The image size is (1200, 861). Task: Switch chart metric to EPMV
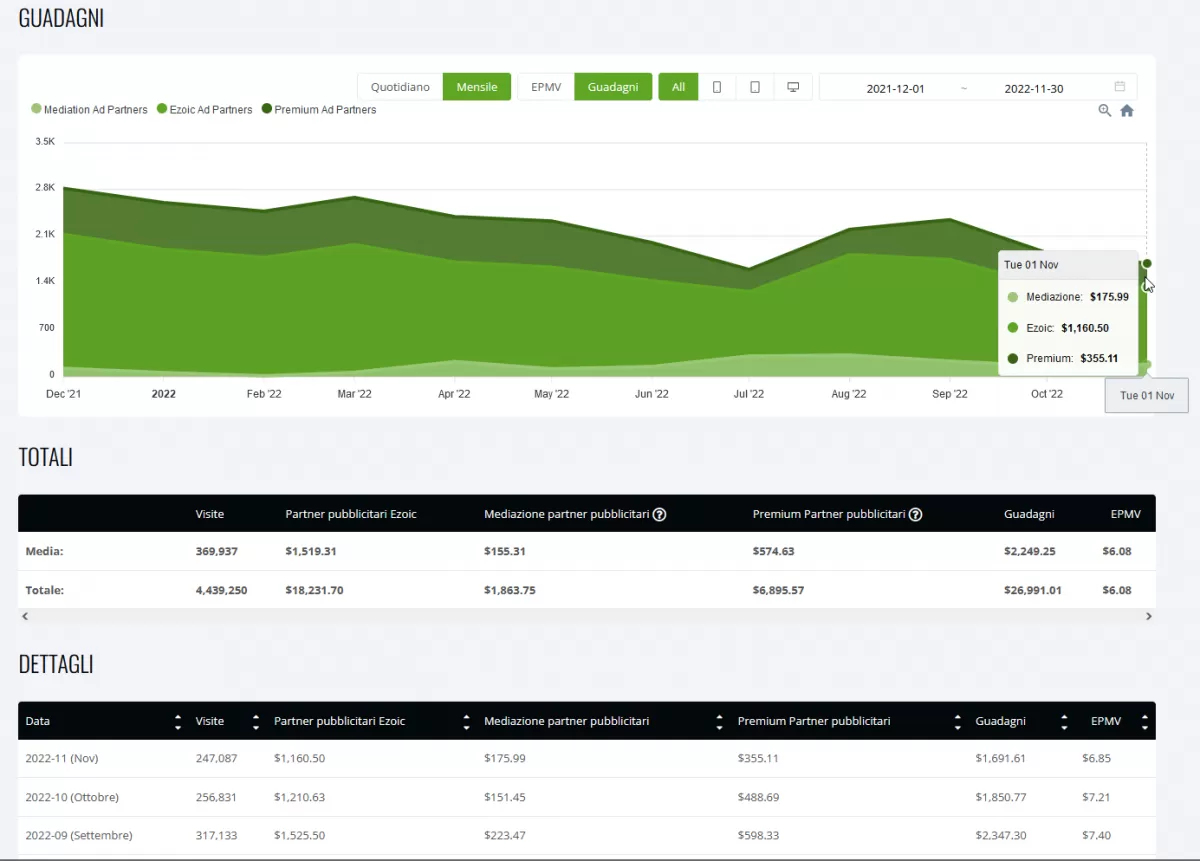(546, 87)
